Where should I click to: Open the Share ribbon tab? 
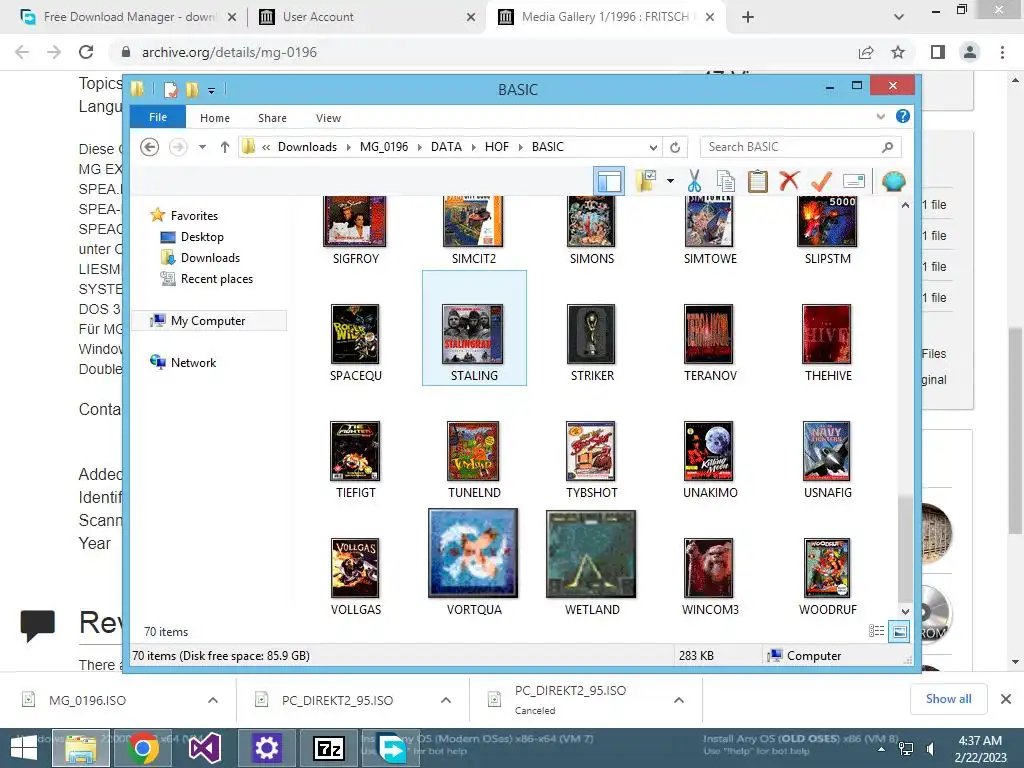[x=272, y=118]
